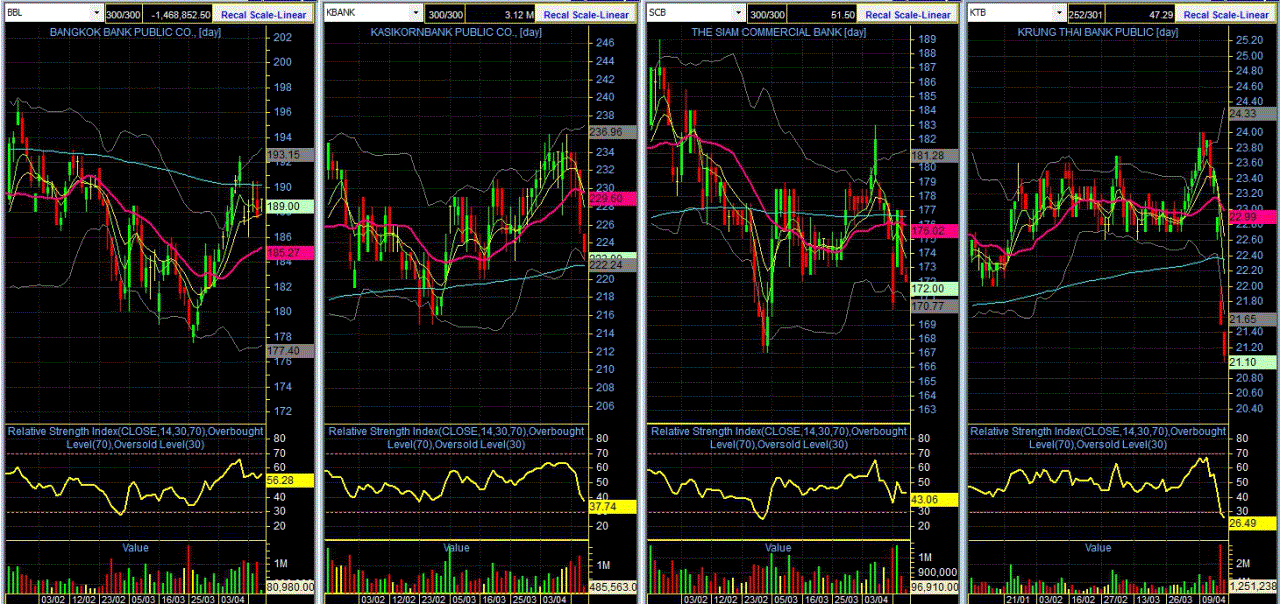Click the 222.24 price tag on KBANK
This screenshot has width=1280, height=604.
[612, 265]
